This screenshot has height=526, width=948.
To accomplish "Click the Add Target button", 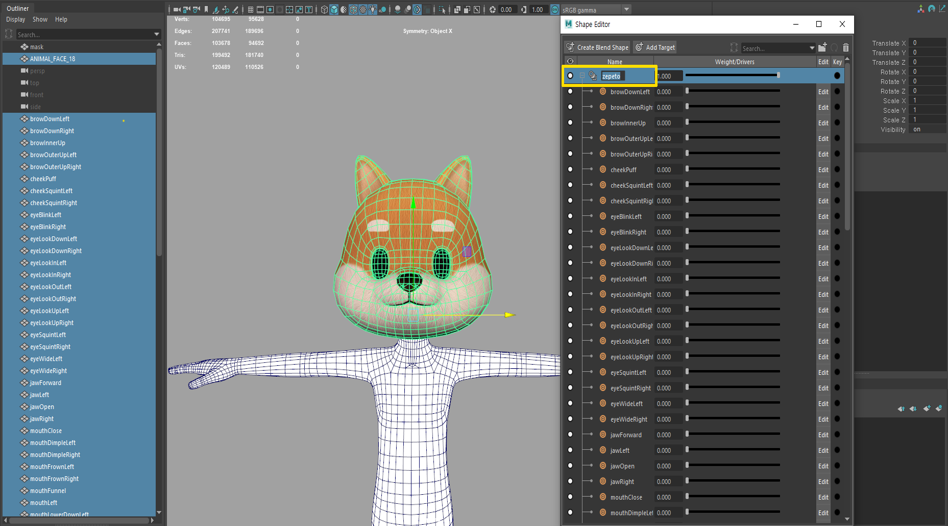I will tap(655, 47).
